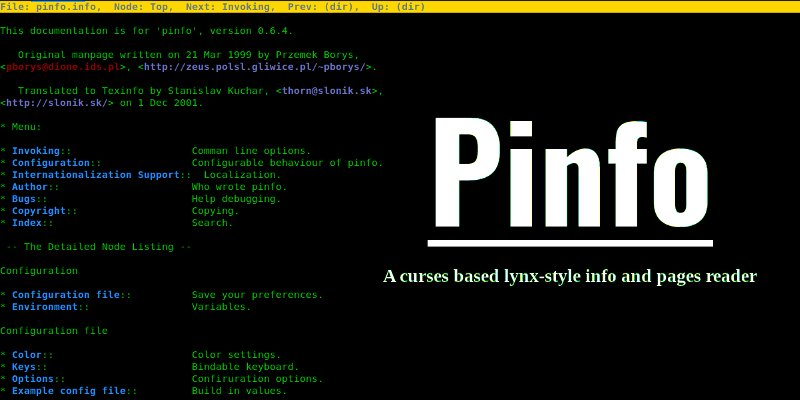Go to the Author node
This screenshot has height=400, width=800.
pyautogui.click(x=30, y=187)
